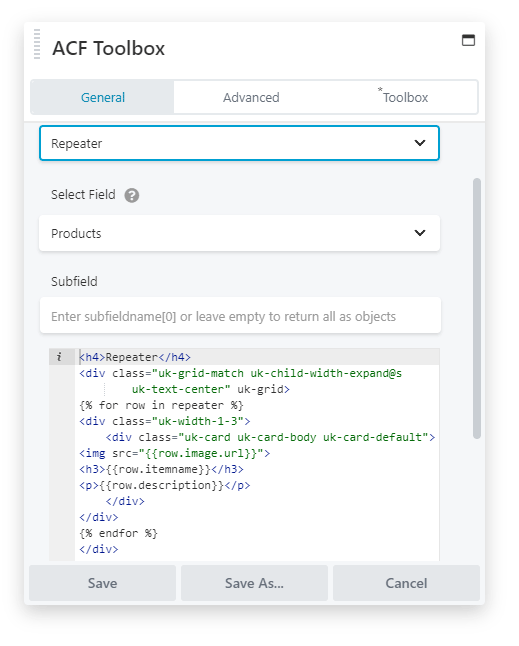Grab the panel drag handle

pyautogui.click(x=37, y=44)
